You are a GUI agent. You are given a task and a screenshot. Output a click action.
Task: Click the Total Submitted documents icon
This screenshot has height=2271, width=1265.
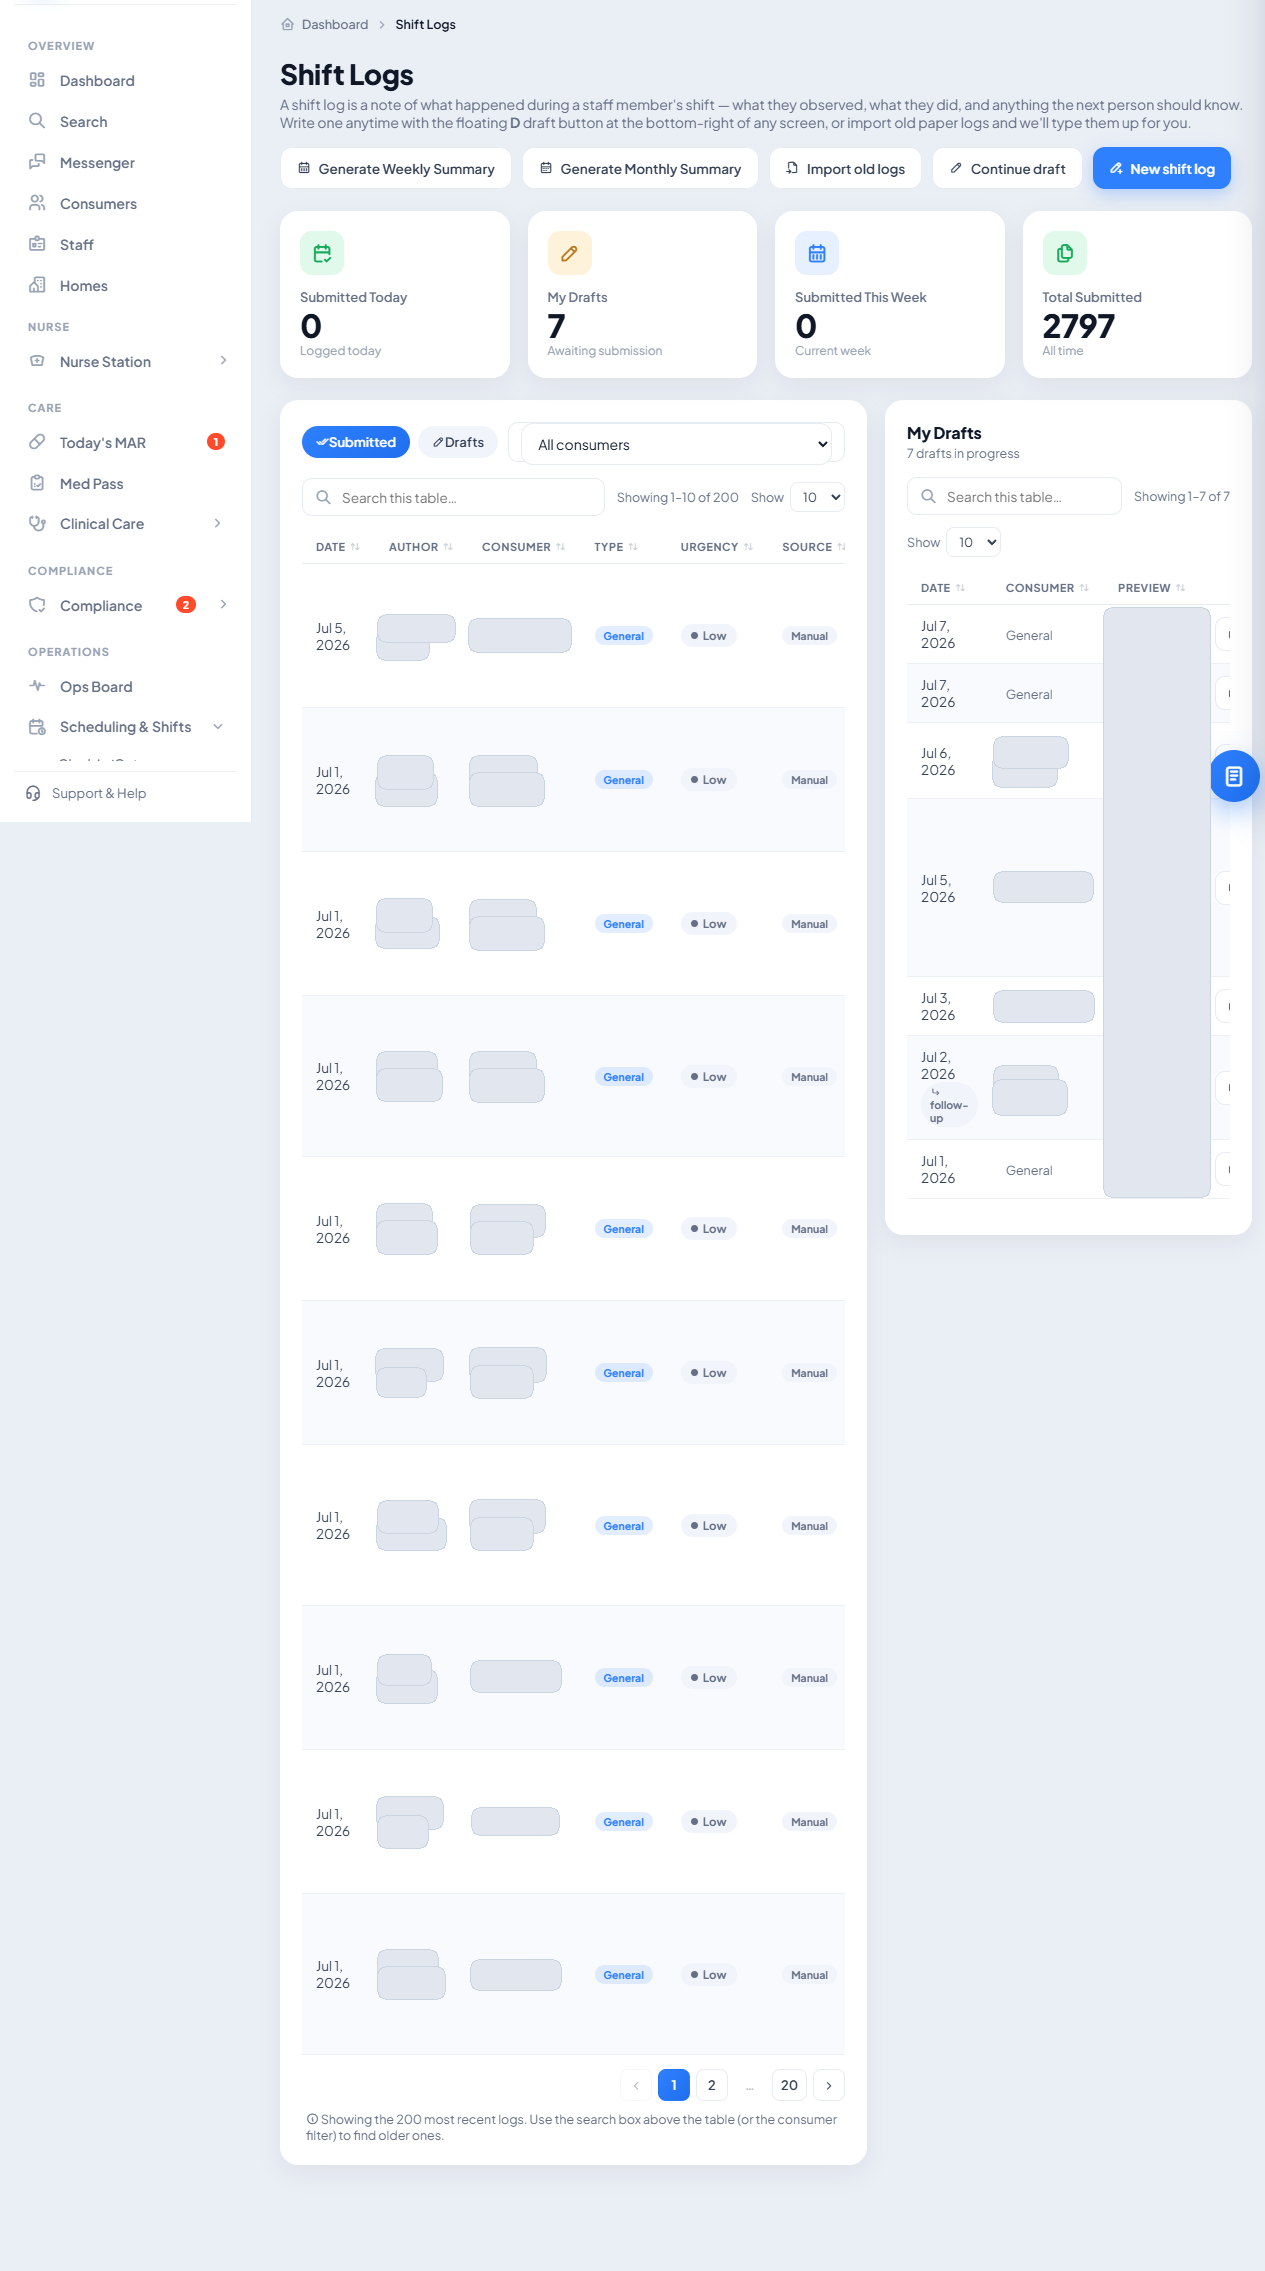[x=1064, y=253]
